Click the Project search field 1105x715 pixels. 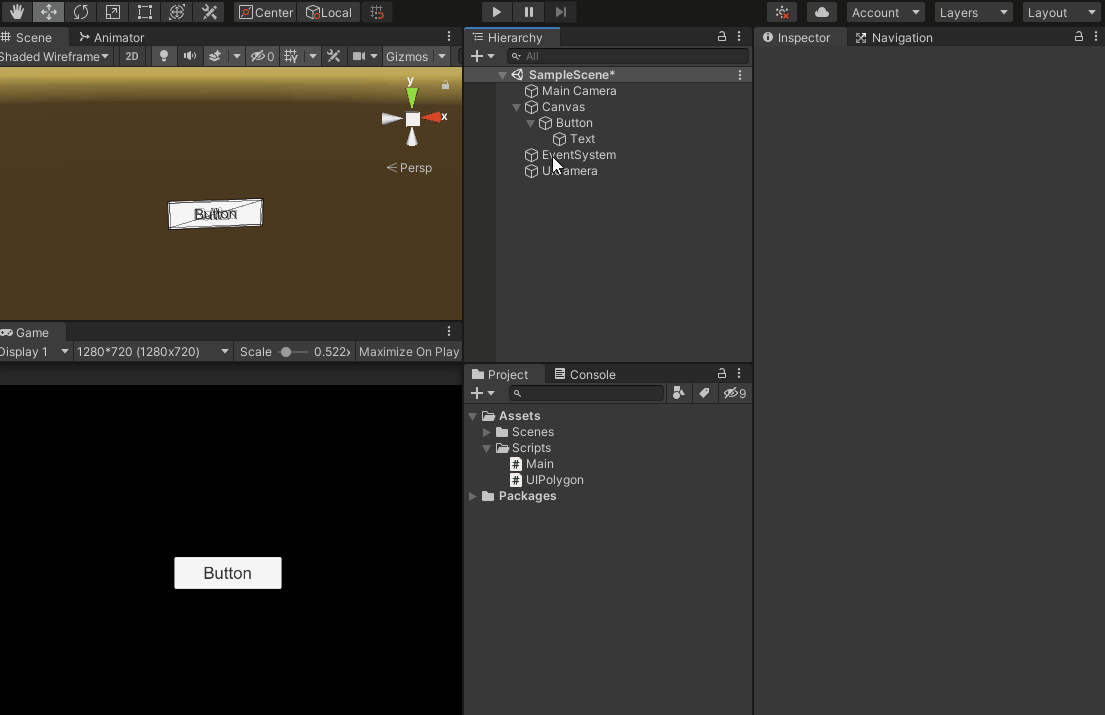tap(587, 393)
